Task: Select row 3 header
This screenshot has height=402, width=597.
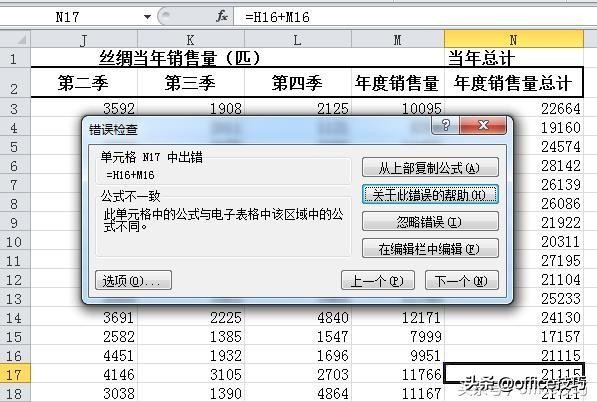Action: click(x=14, y=108)
